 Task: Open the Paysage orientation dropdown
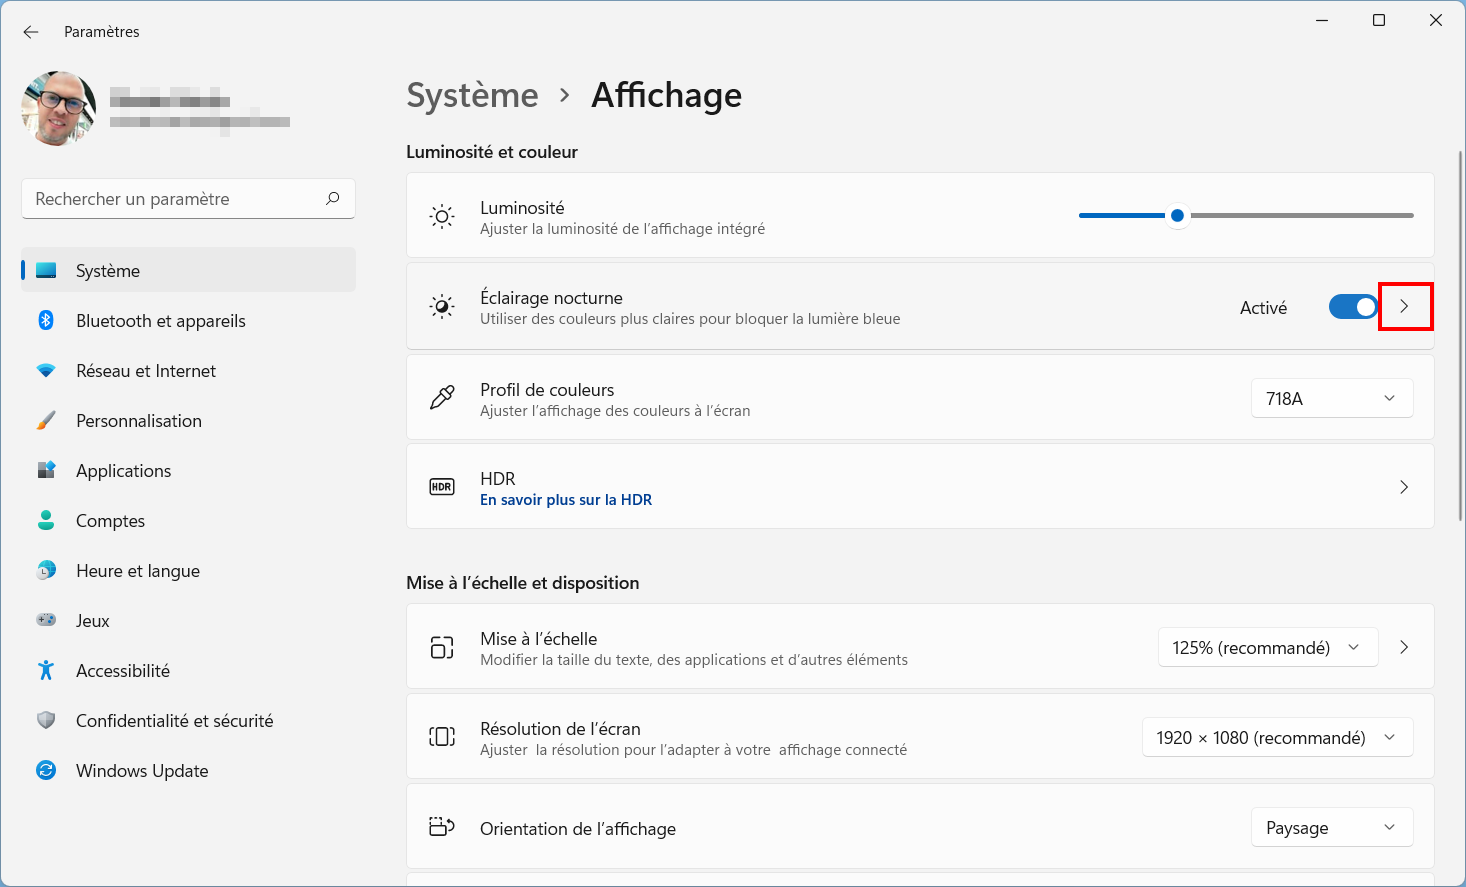(1332, 827)
